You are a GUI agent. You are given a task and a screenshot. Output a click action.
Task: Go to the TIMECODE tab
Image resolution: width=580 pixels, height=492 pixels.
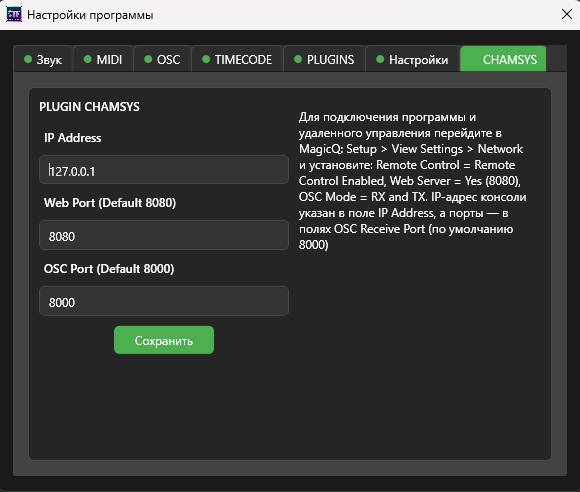237,59
